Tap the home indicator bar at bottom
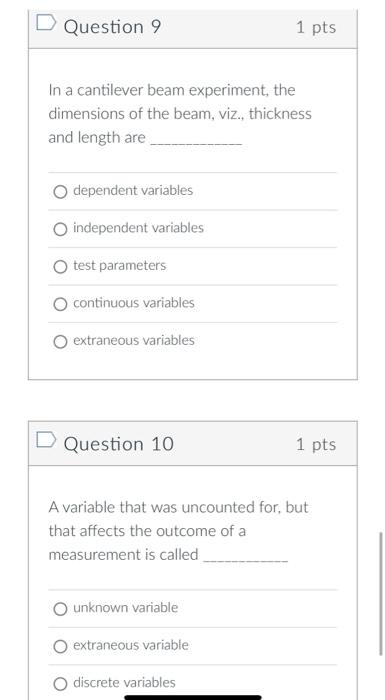The image size is (385, 700). pyautogui.click(x=193, y=697)
